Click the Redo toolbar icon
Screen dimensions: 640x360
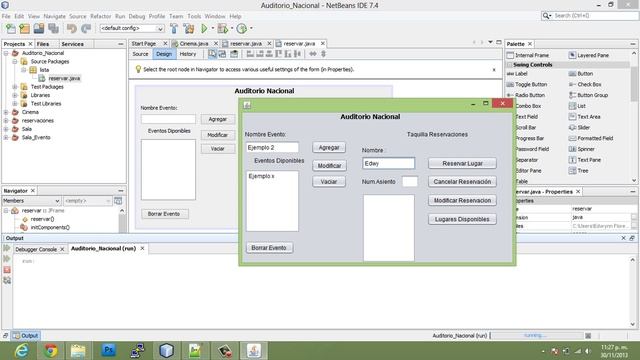coord(86,29)
